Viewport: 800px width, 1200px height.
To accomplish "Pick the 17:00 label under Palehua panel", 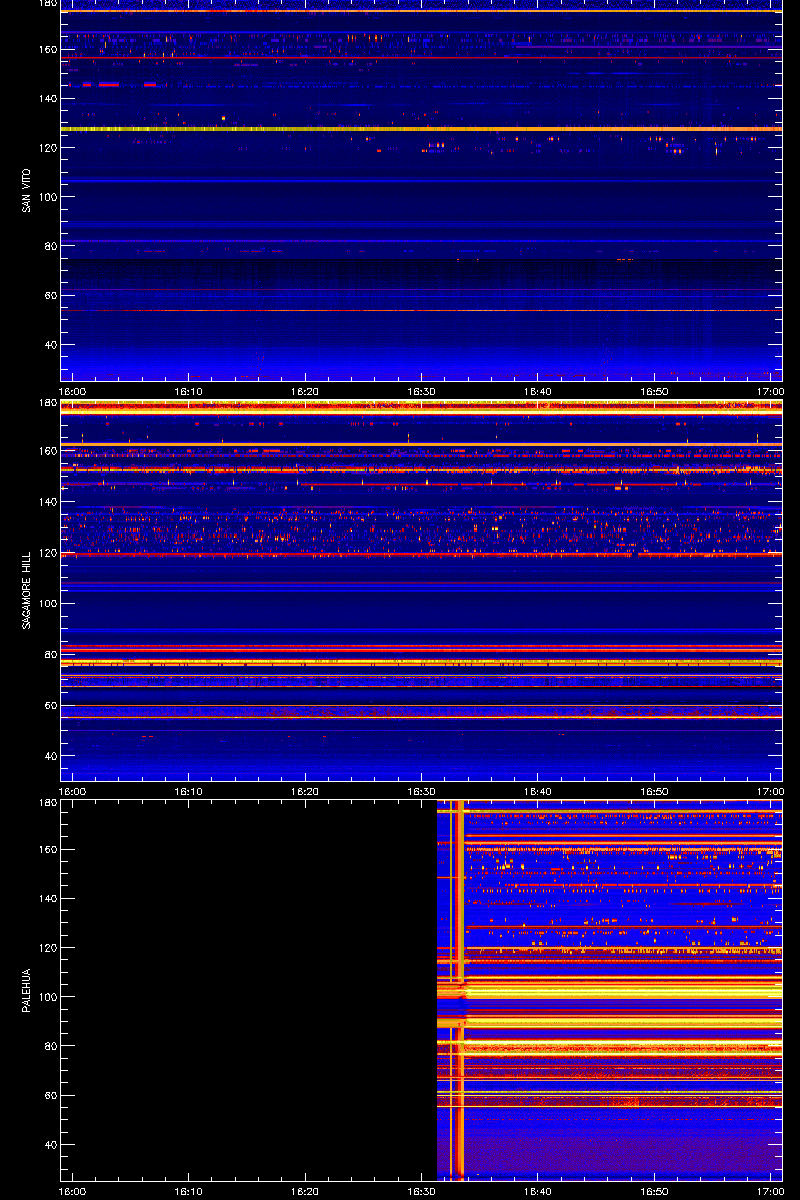I will [770, 1191].
